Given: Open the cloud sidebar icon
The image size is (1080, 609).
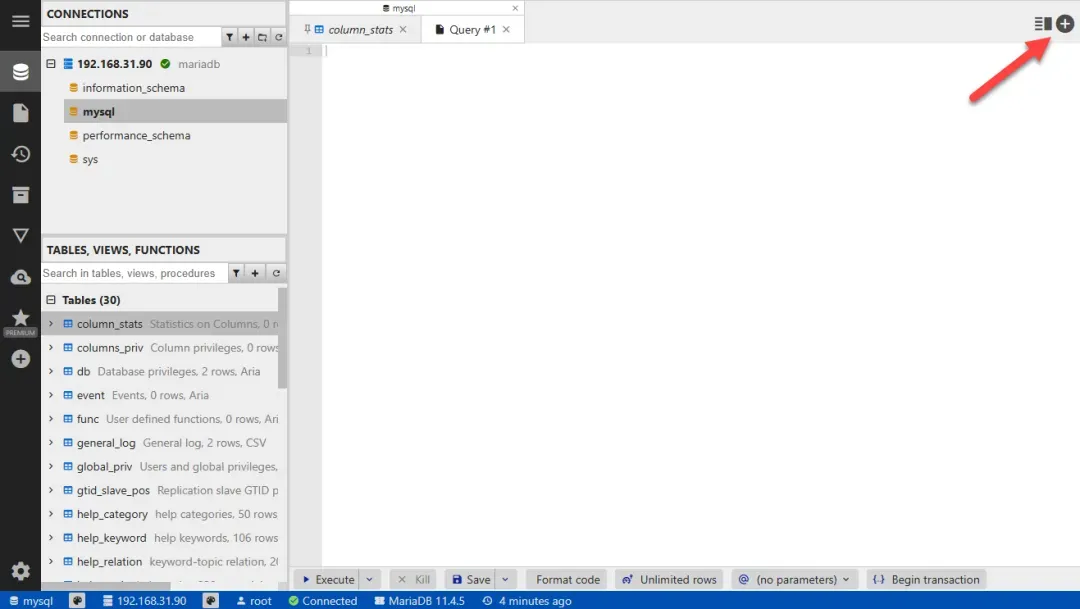Looking at the screenshot, I should click(21, 277).
